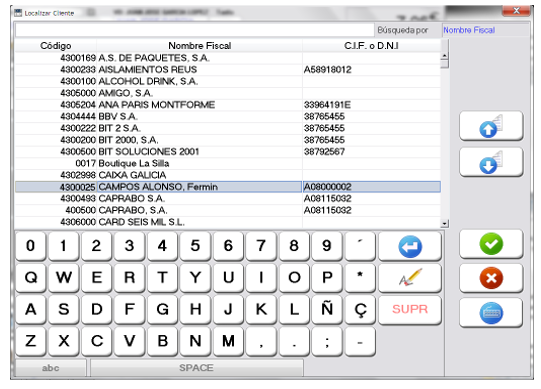Viewport: 541px width, 389px height.
Task: Tap the C key
Action: [x=97, y=341]
